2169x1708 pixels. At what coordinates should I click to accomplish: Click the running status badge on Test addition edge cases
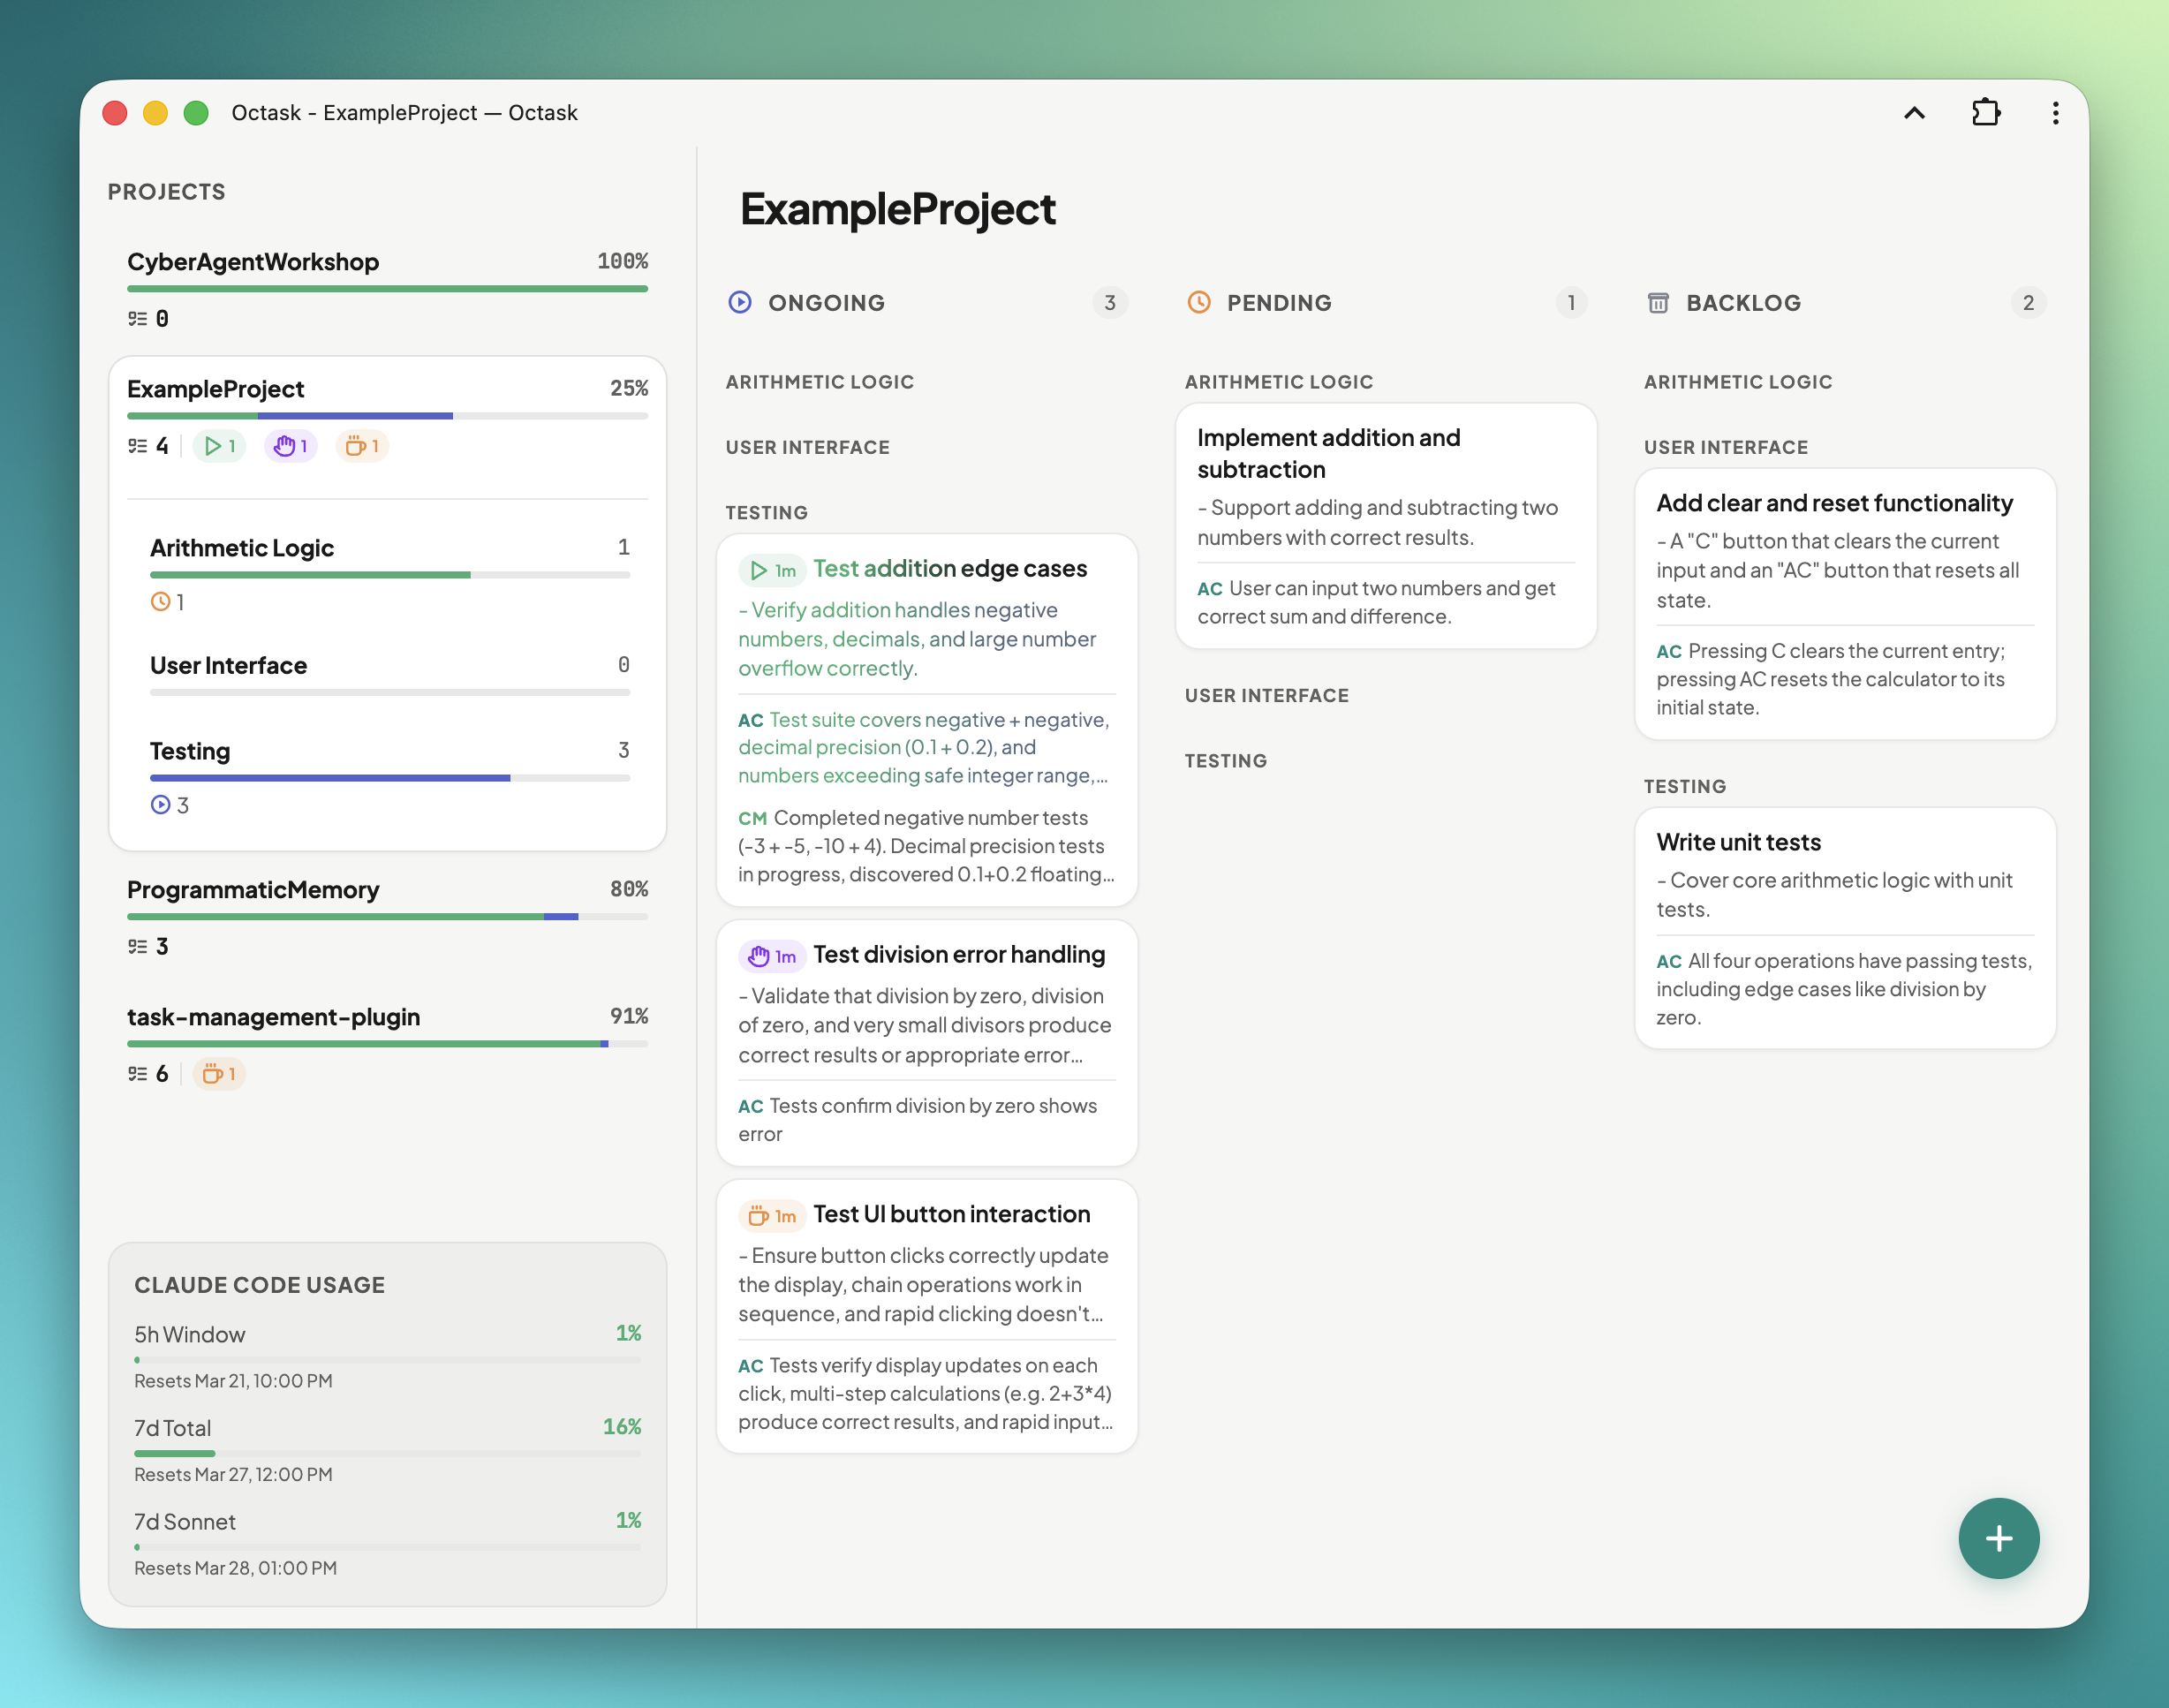tap(771, 570)
